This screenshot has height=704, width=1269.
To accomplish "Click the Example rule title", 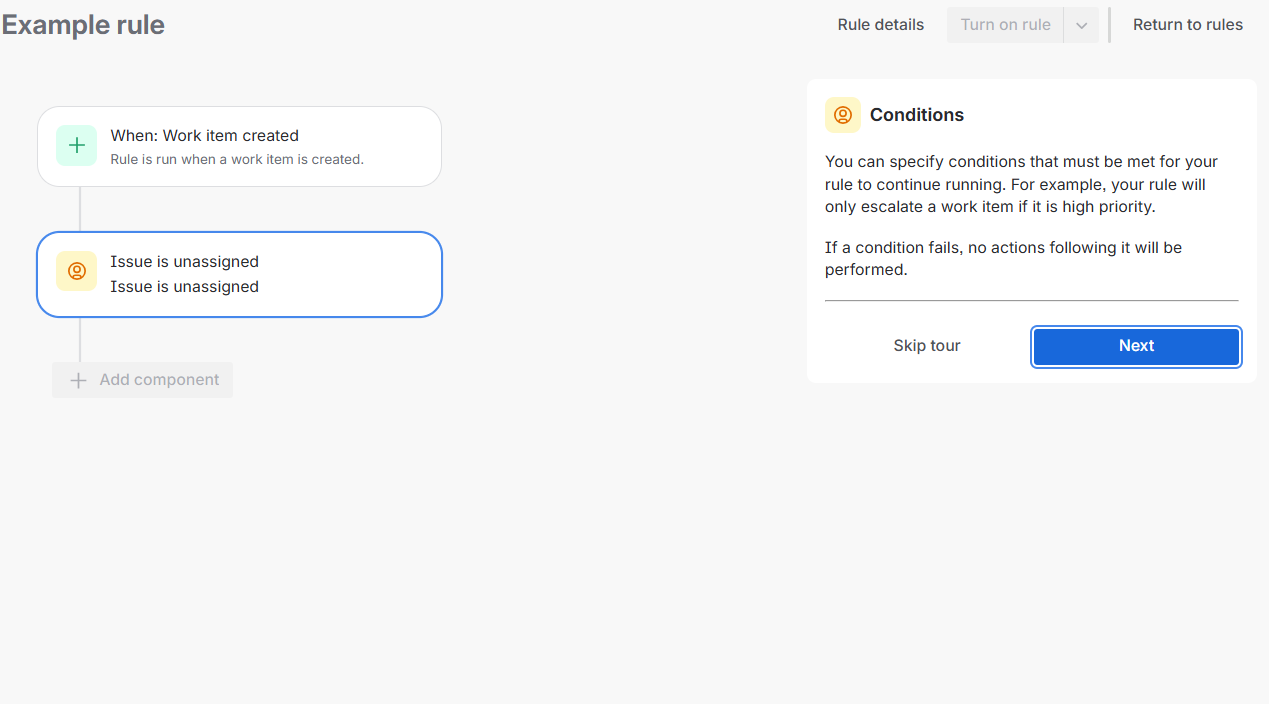I will [x=83, y=24].
